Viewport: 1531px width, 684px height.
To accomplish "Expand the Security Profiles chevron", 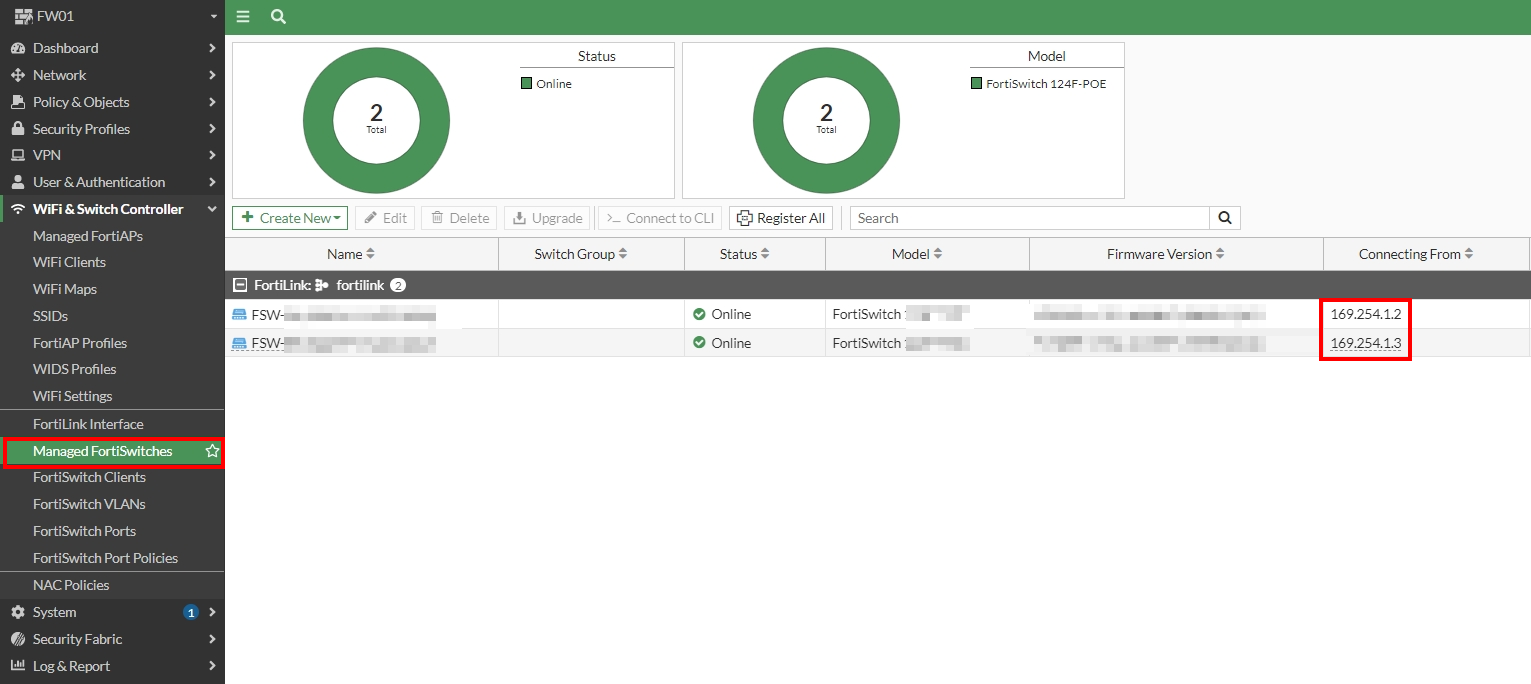I will [212, 129].
